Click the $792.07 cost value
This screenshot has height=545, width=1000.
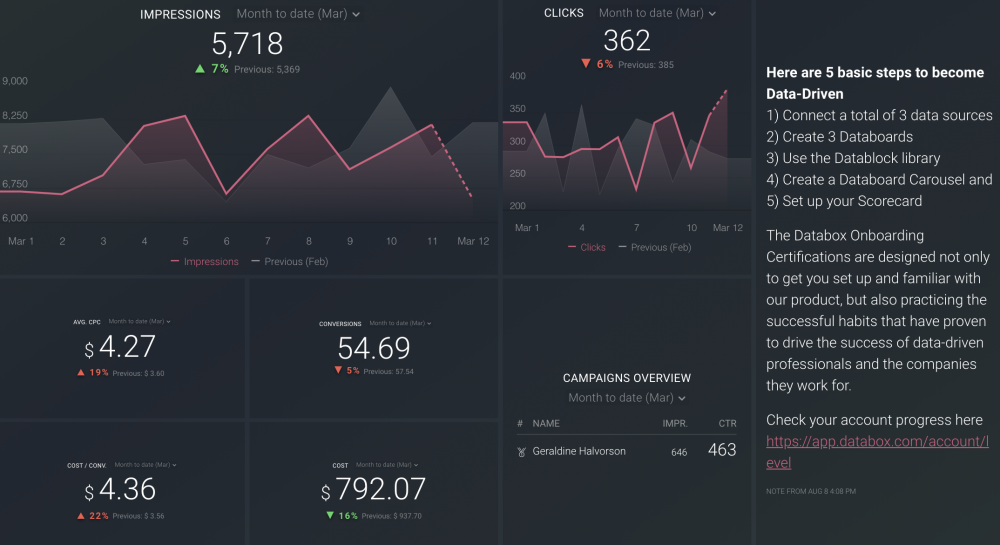[x=373, y=490]
